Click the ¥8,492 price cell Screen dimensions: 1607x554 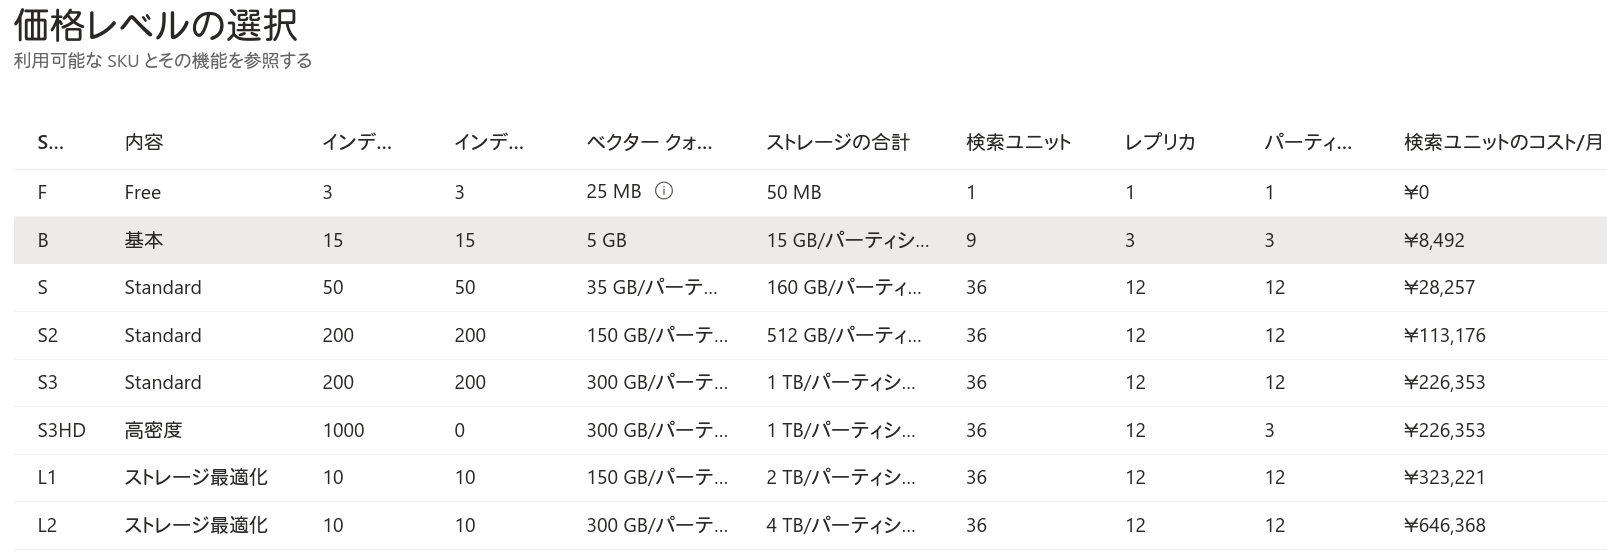tap(1435, 240)
